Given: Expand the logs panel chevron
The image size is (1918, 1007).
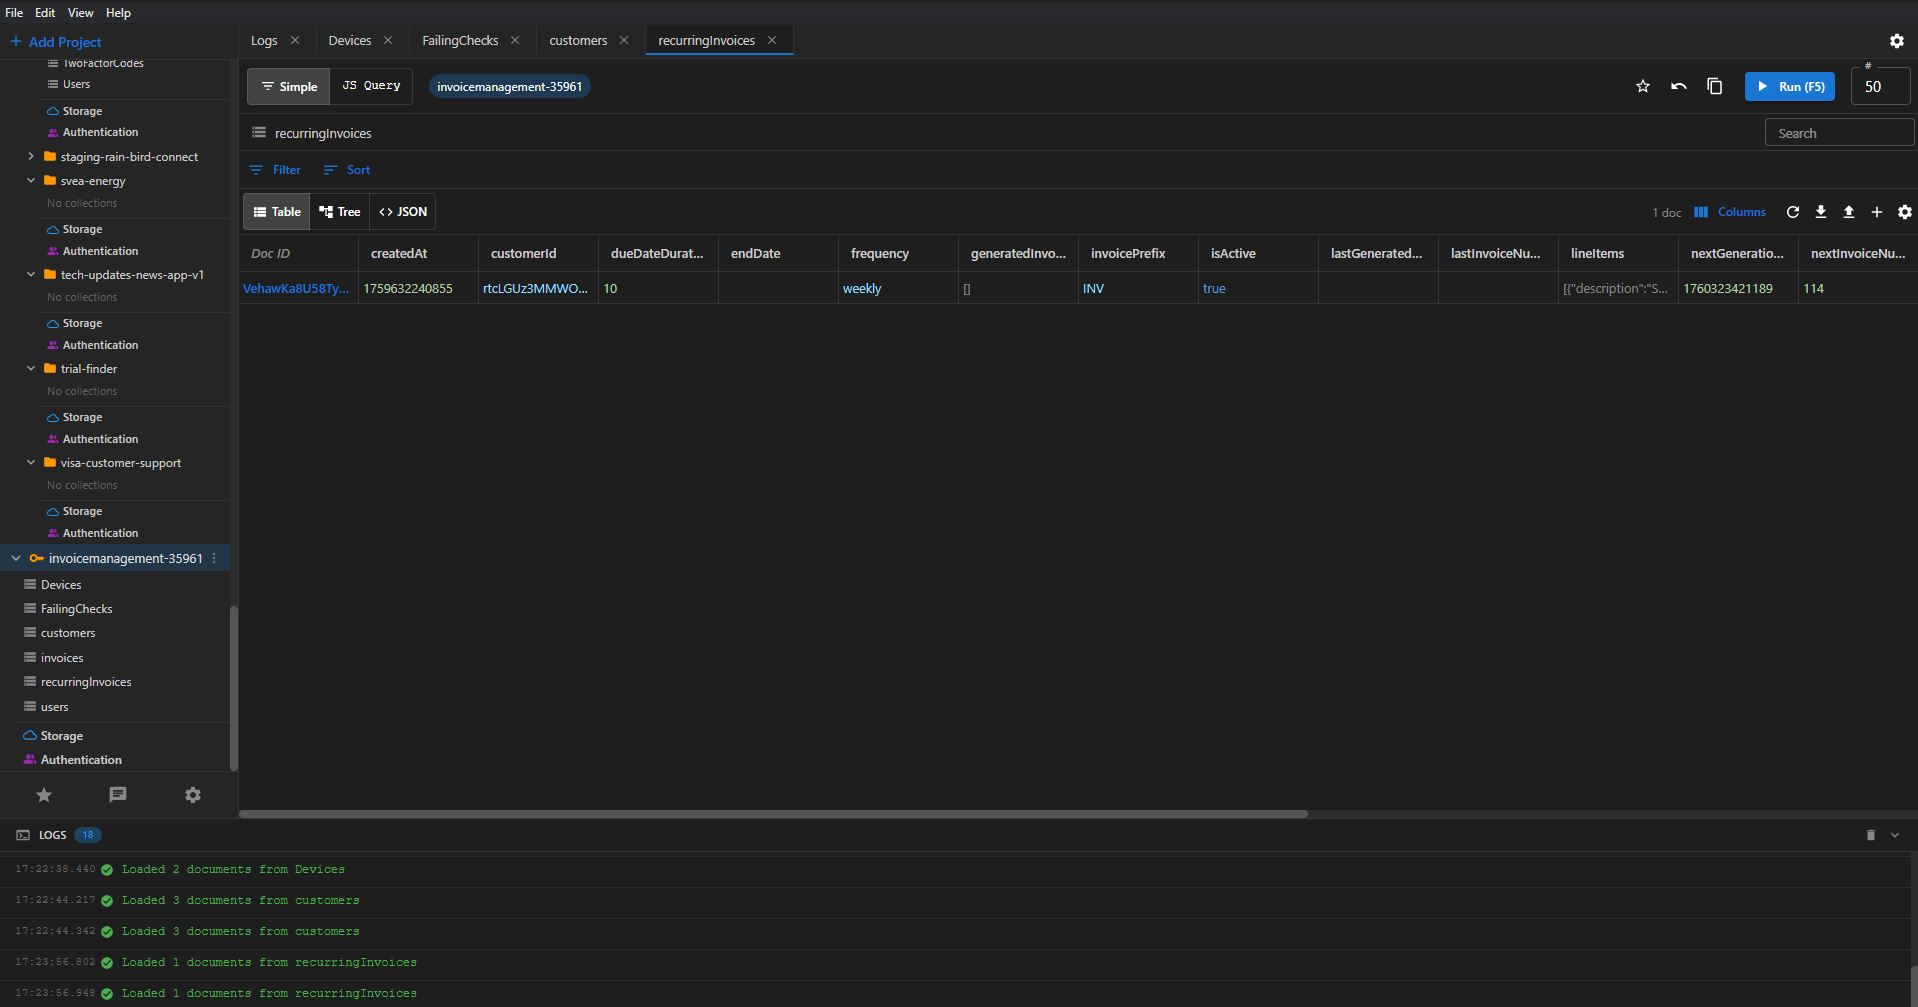Looking at the screenshot, I should pyautogui.click(x=1893, y=835).
